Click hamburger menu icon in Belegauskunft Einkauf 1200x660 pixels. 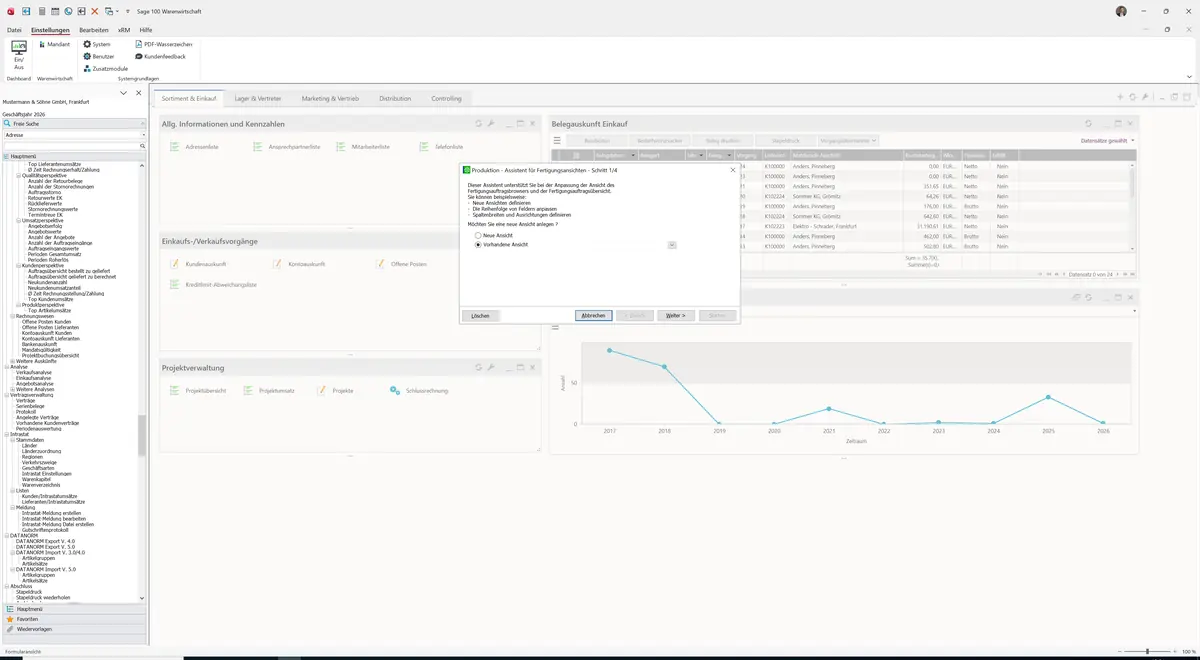(x=557, y=141)
